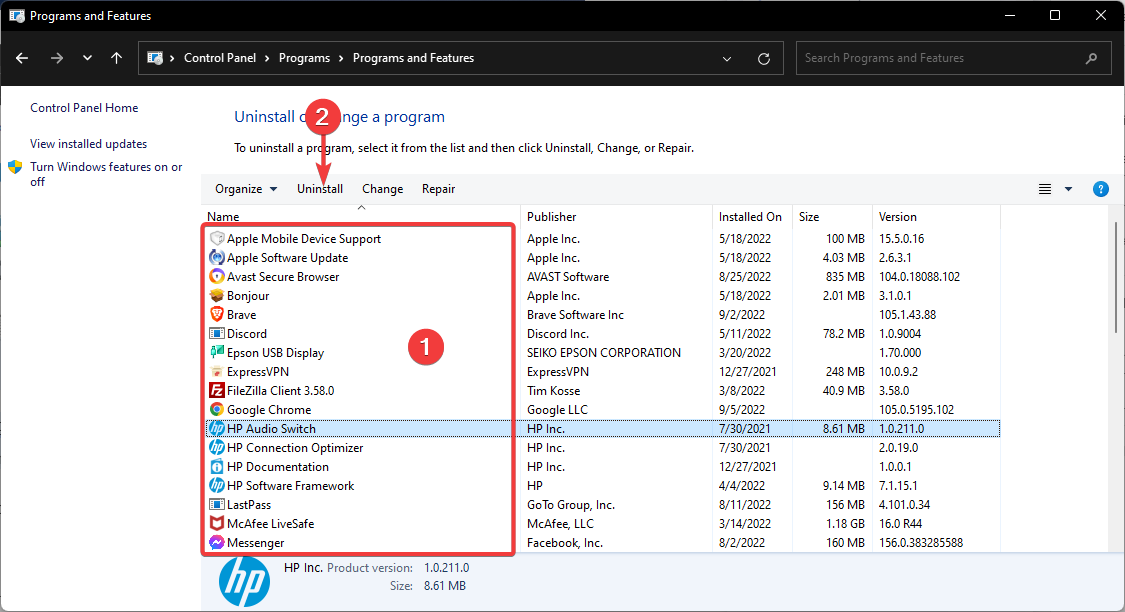Click the HP Connection Optimizer icon
This screenshot has width=1125, height=612.
217,448
